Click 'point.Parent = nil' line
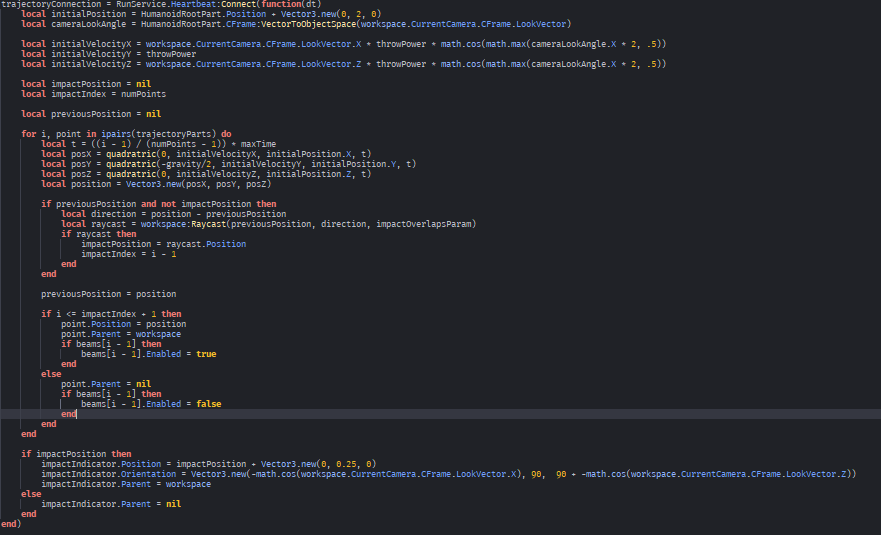Viewport: 881px width, 535px height. (x=106, y=384)
